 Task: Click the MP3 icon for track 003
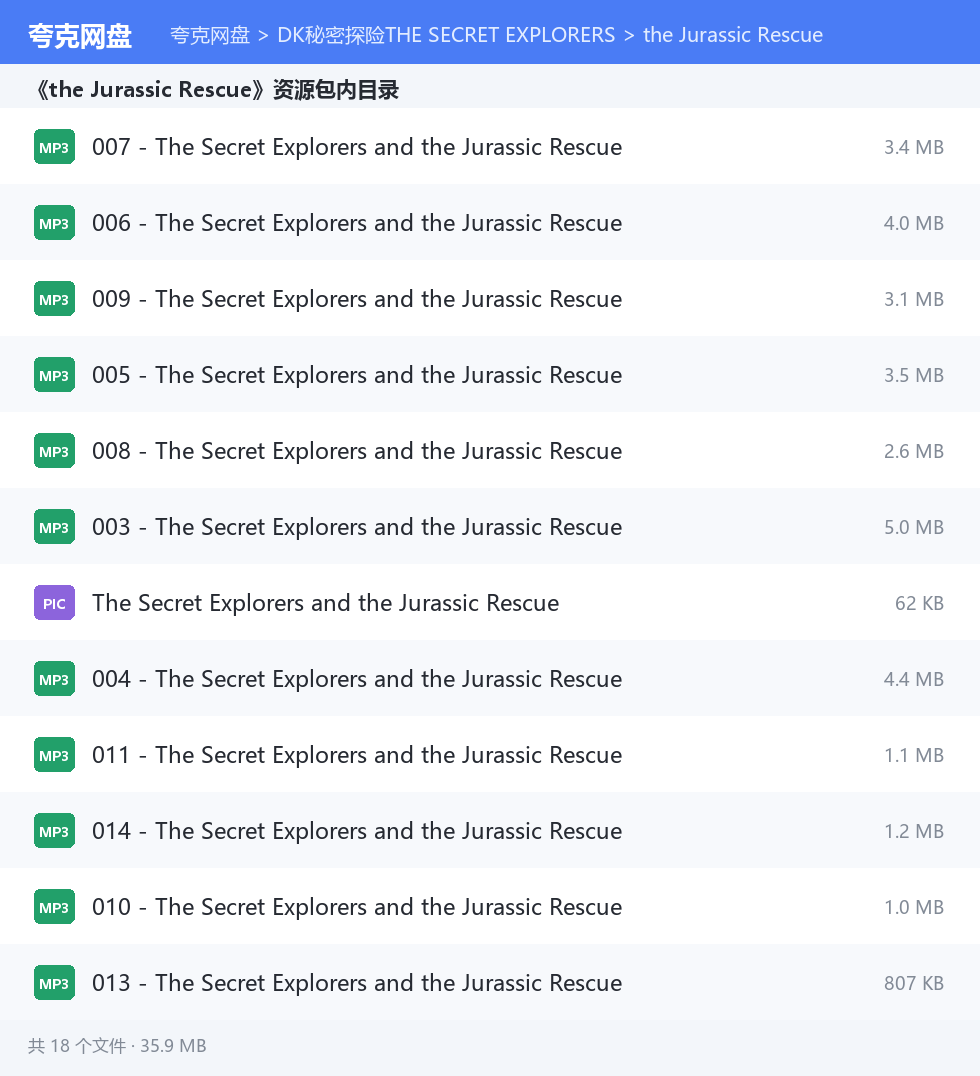(x=54, y=527)
